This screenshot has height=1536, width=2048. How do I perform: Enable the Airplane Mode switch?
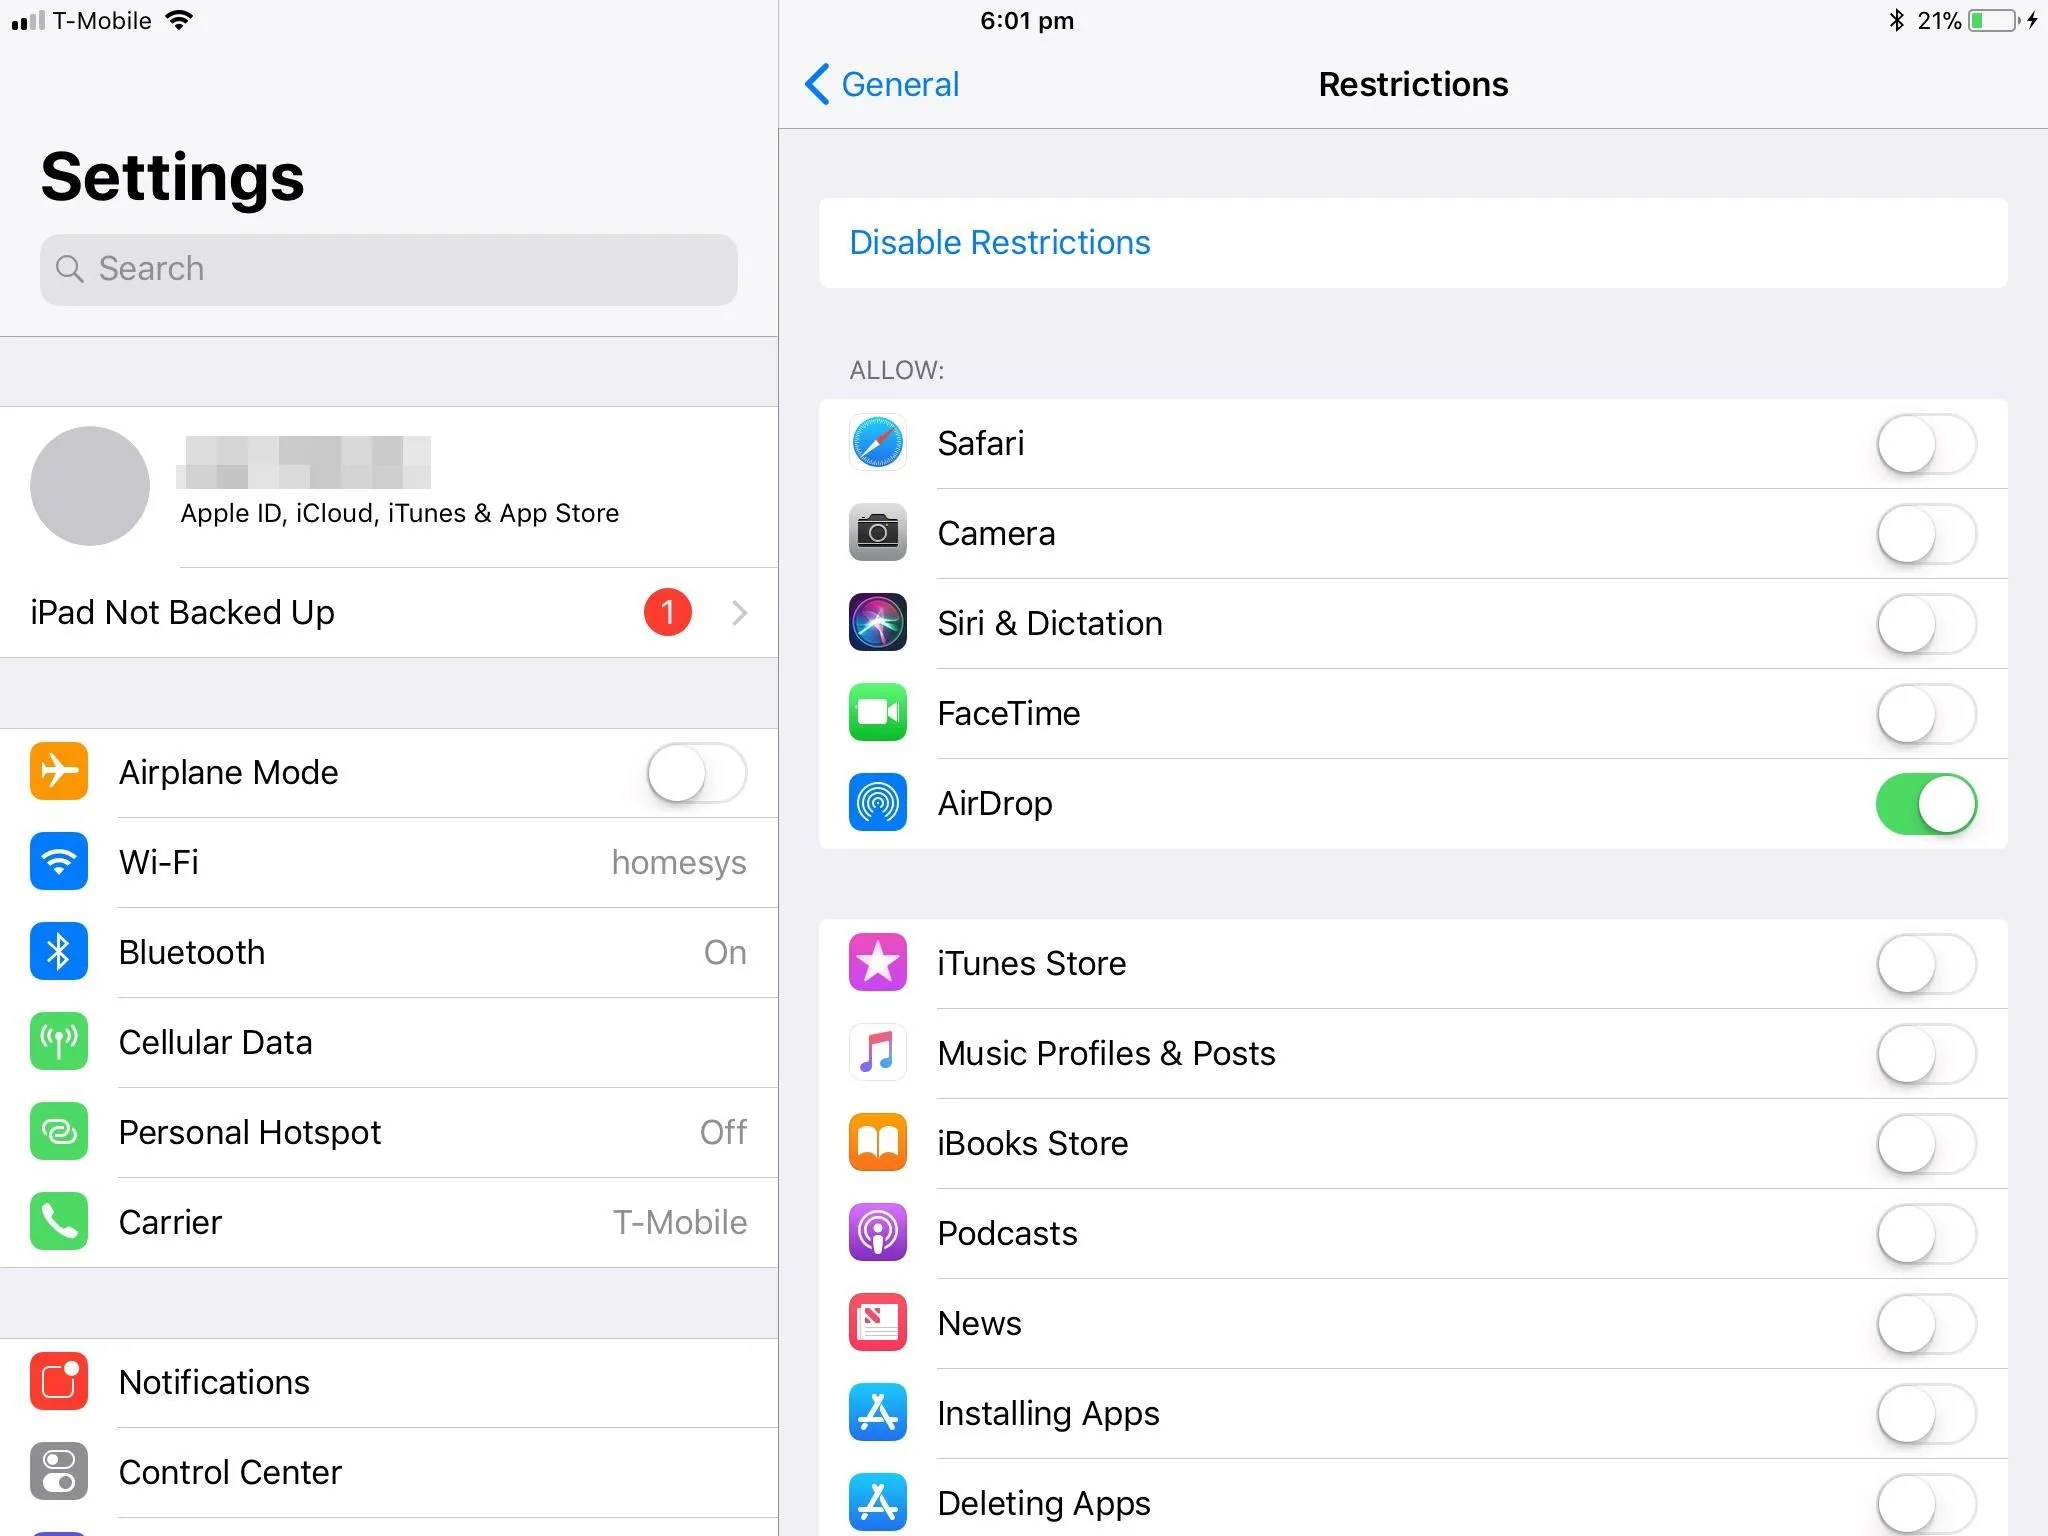(x=696, y=773)
